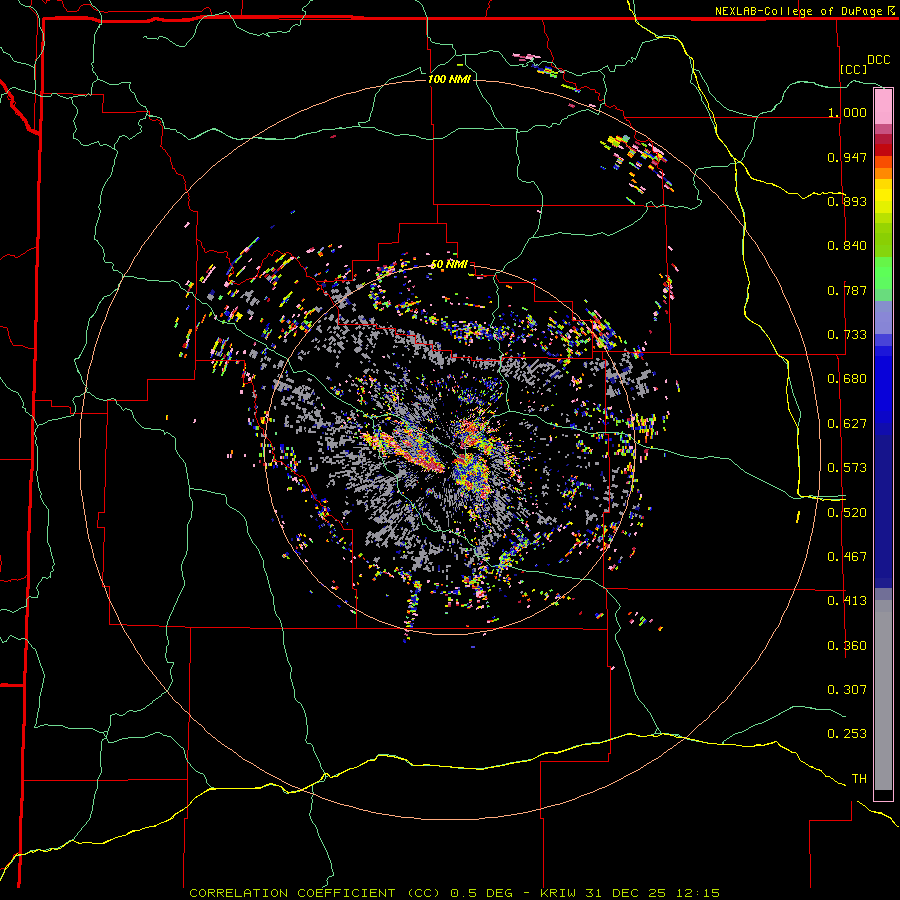Click the 0.680 legend value

(x=847, y=379)
